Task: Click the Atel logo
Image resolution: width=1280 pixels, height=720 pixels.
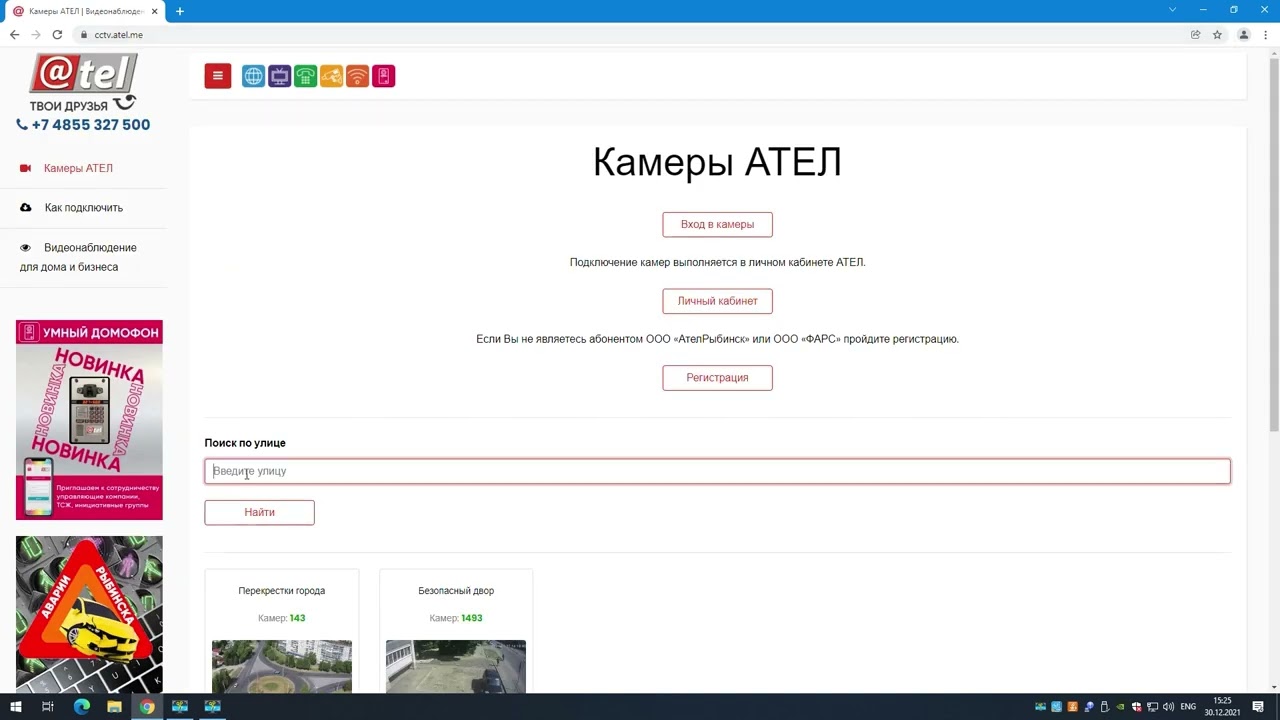Action: click(x=83, y=82)
